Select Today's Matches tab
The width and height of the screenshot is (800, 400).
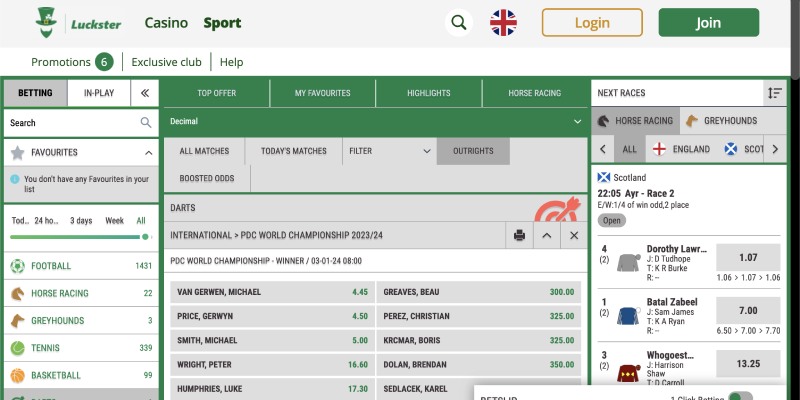coord(293,151)
